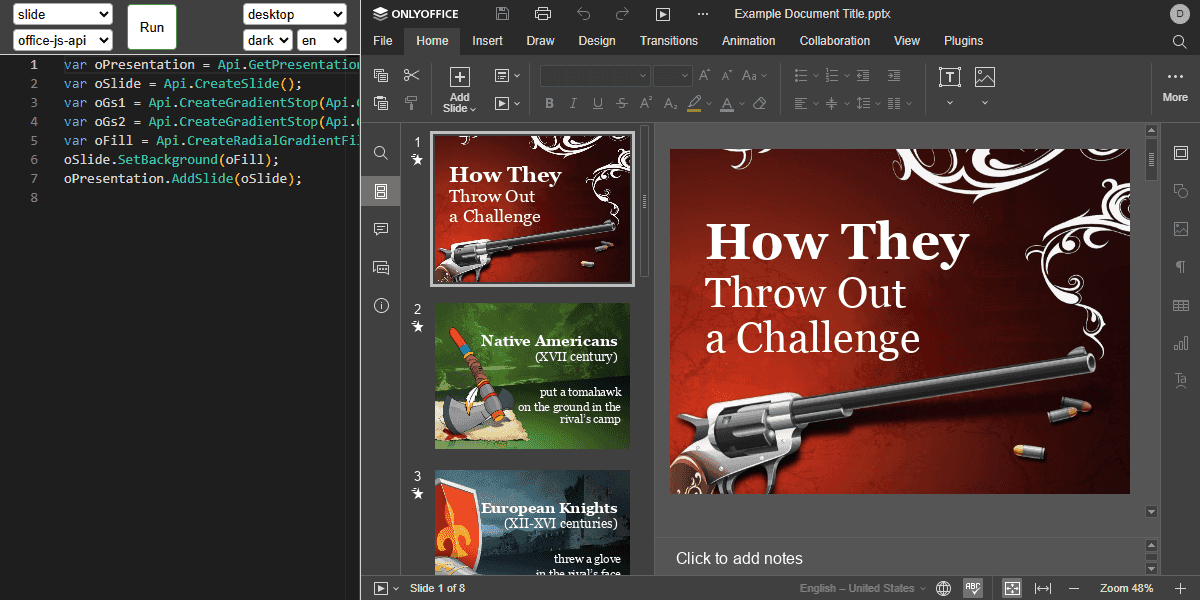Open the search magnifier in the tab row
This screenshot has height=600, width=1200.
click(1180, 41)
